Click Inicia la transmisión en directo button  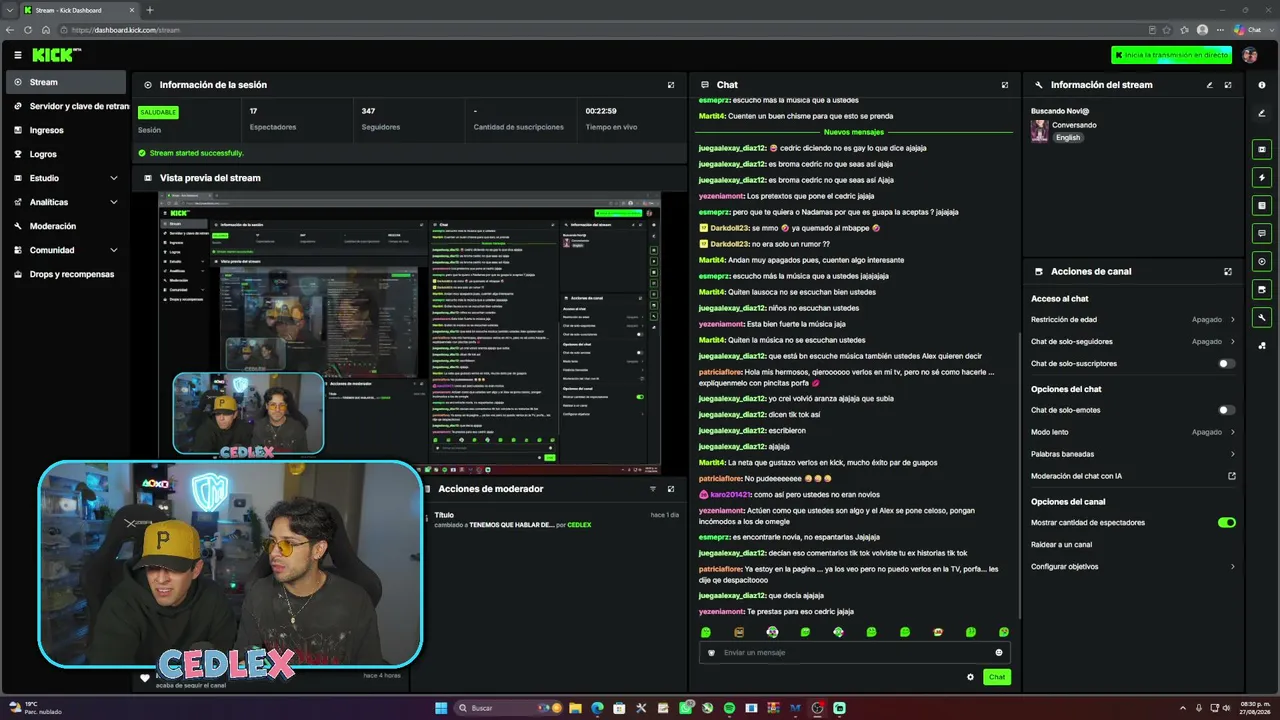pos(1172,55)
